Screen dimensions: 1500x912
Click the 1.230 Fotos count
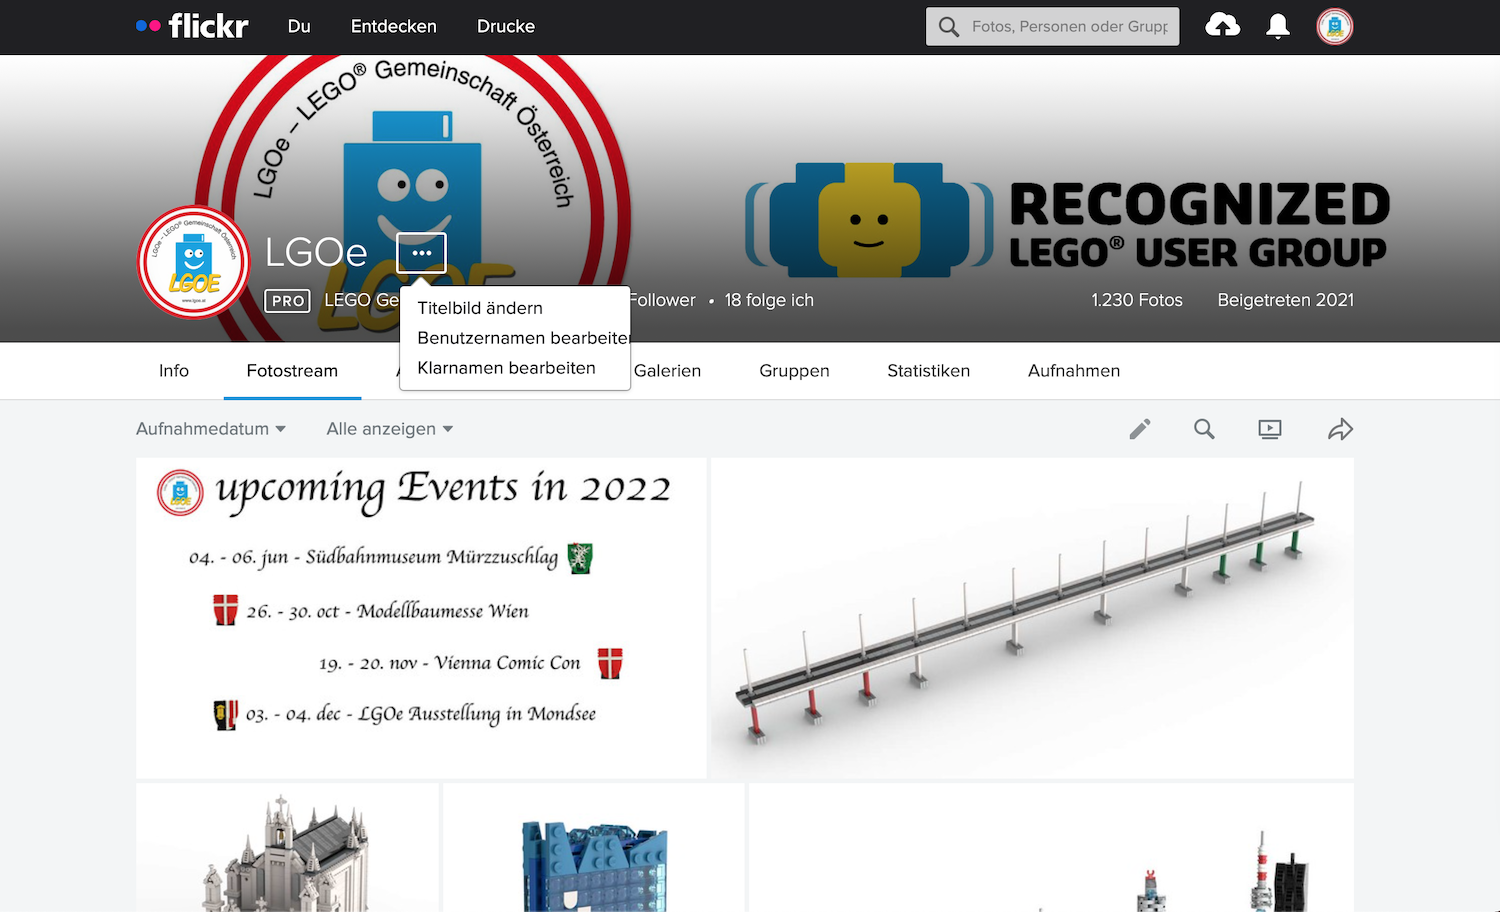[1137, 300]
